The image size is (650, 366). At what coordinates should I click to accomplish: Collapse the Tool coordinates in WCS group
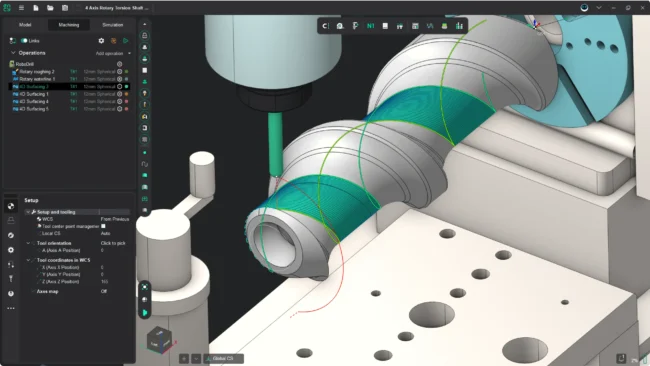29,260
